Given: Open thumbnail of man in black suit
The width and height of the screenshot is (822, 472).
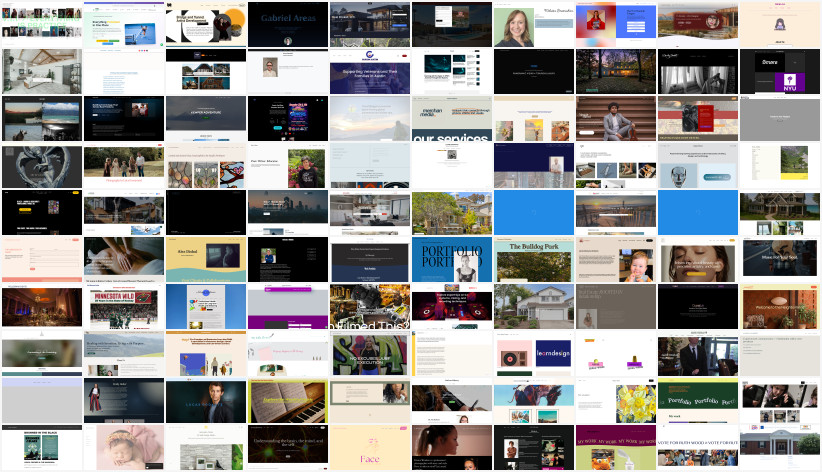Looking at the screenshot, I should click(x=698, y=354).
